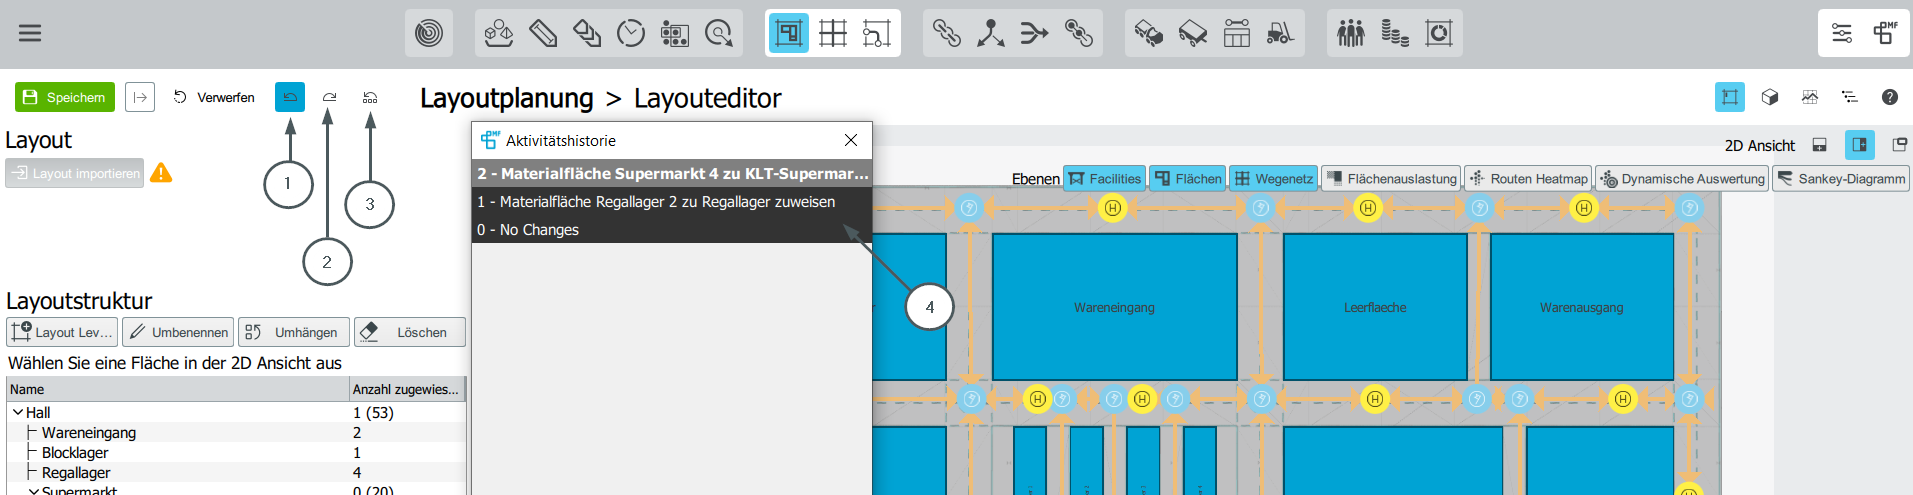Toggle the Wegenetz layer
Viewport: 1913px width, 495px height.
tap(1273, 179)
